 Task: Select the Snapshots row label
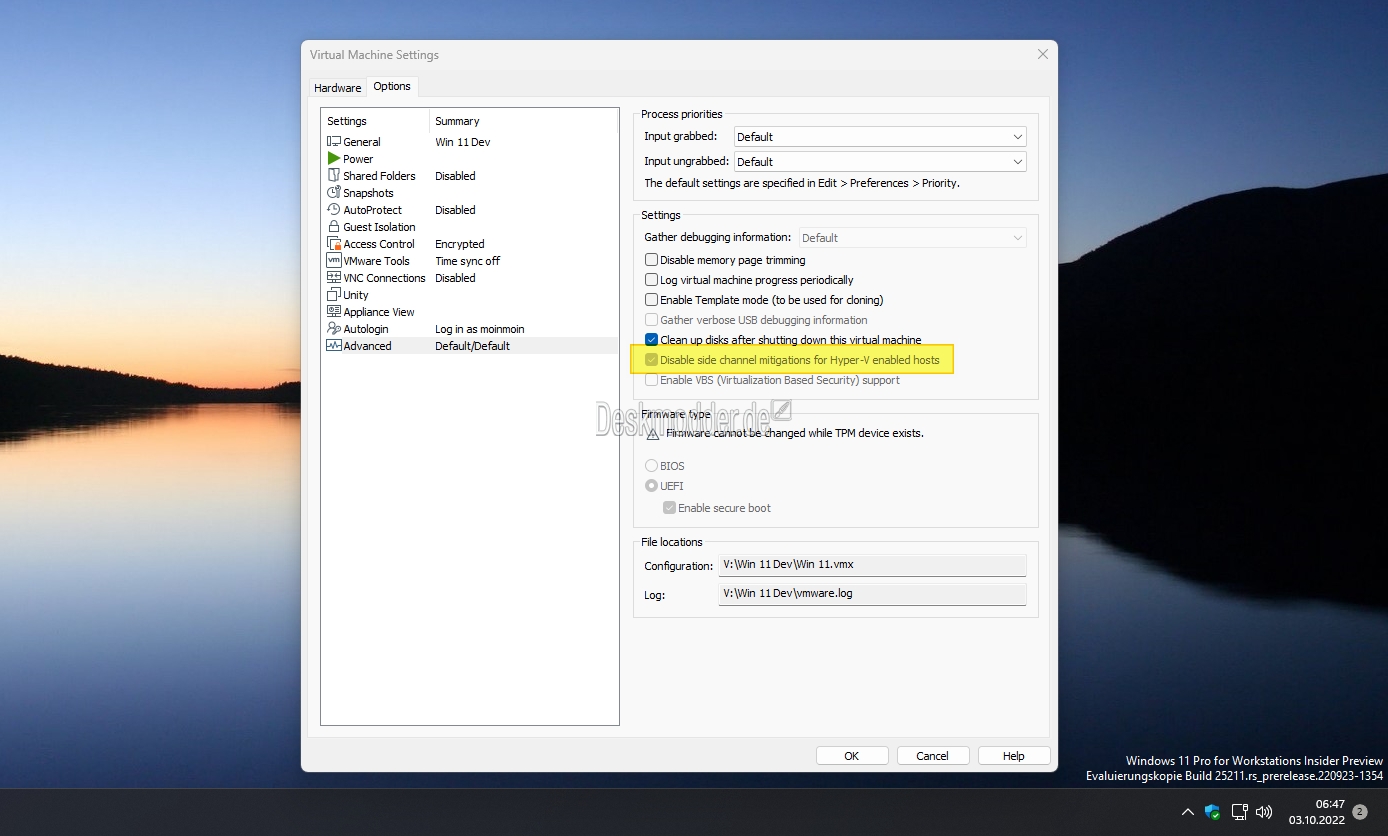(x=369, y=193)
